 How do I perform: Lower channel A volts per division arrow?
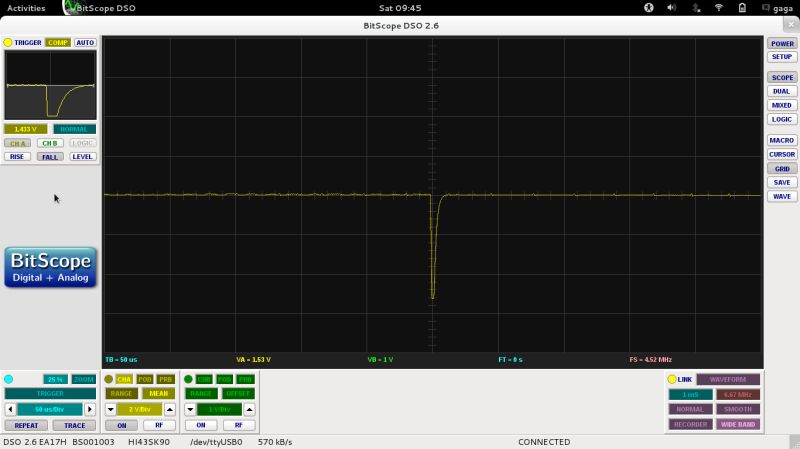[111, 409]
